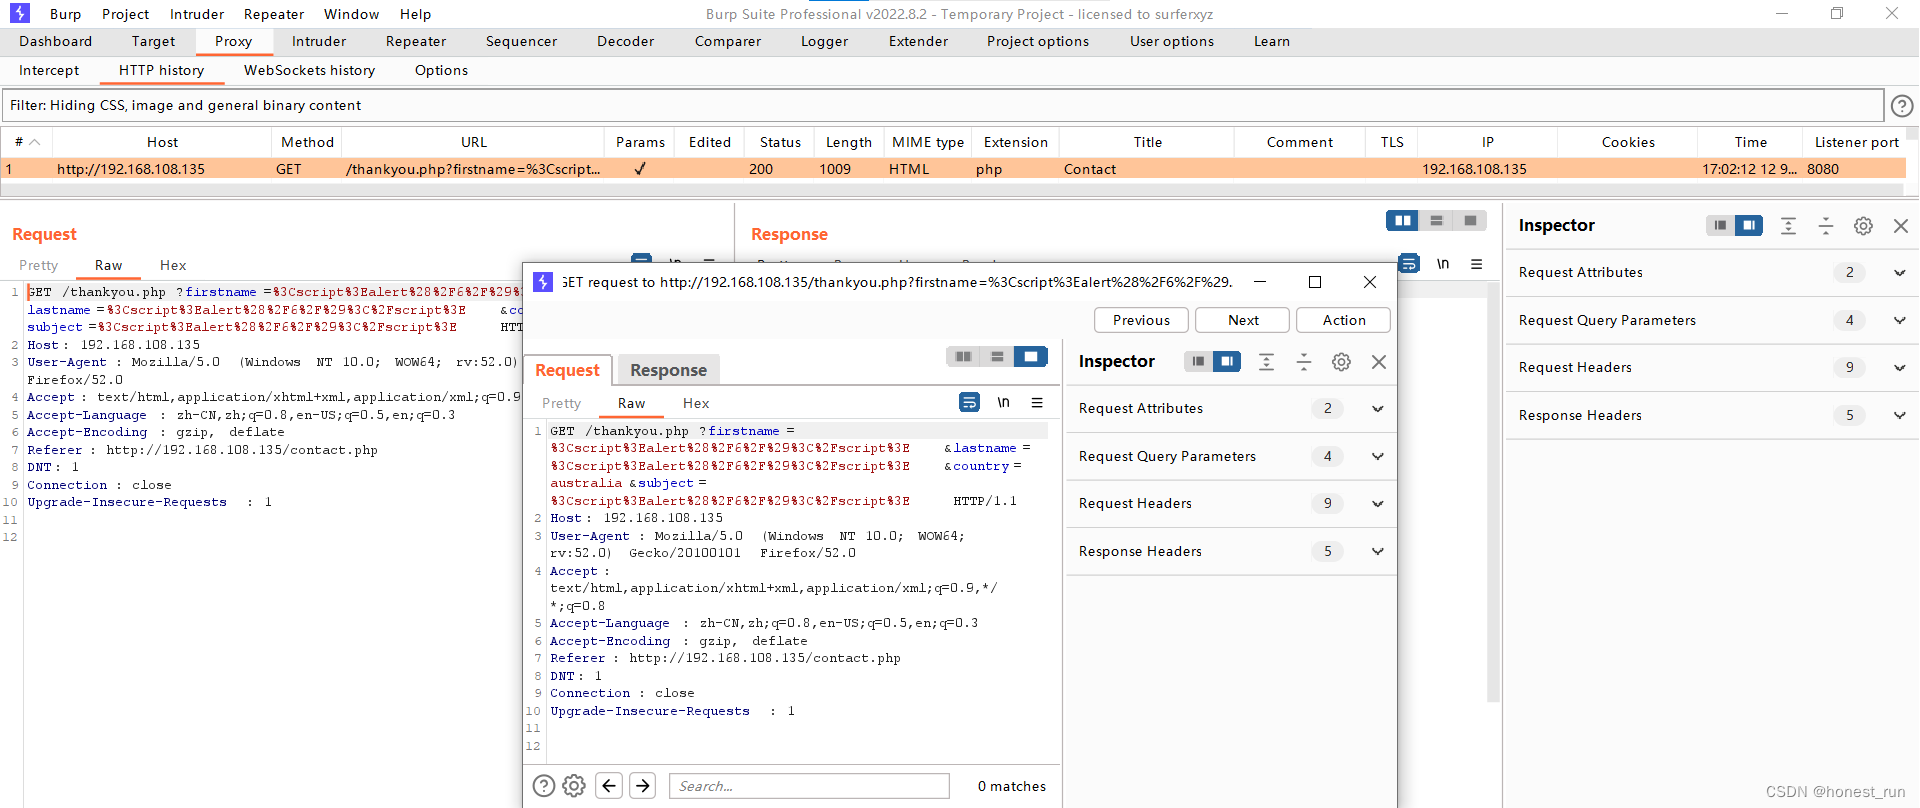
Task: Open the WebSockets history sub-tab
Action: 309,70
